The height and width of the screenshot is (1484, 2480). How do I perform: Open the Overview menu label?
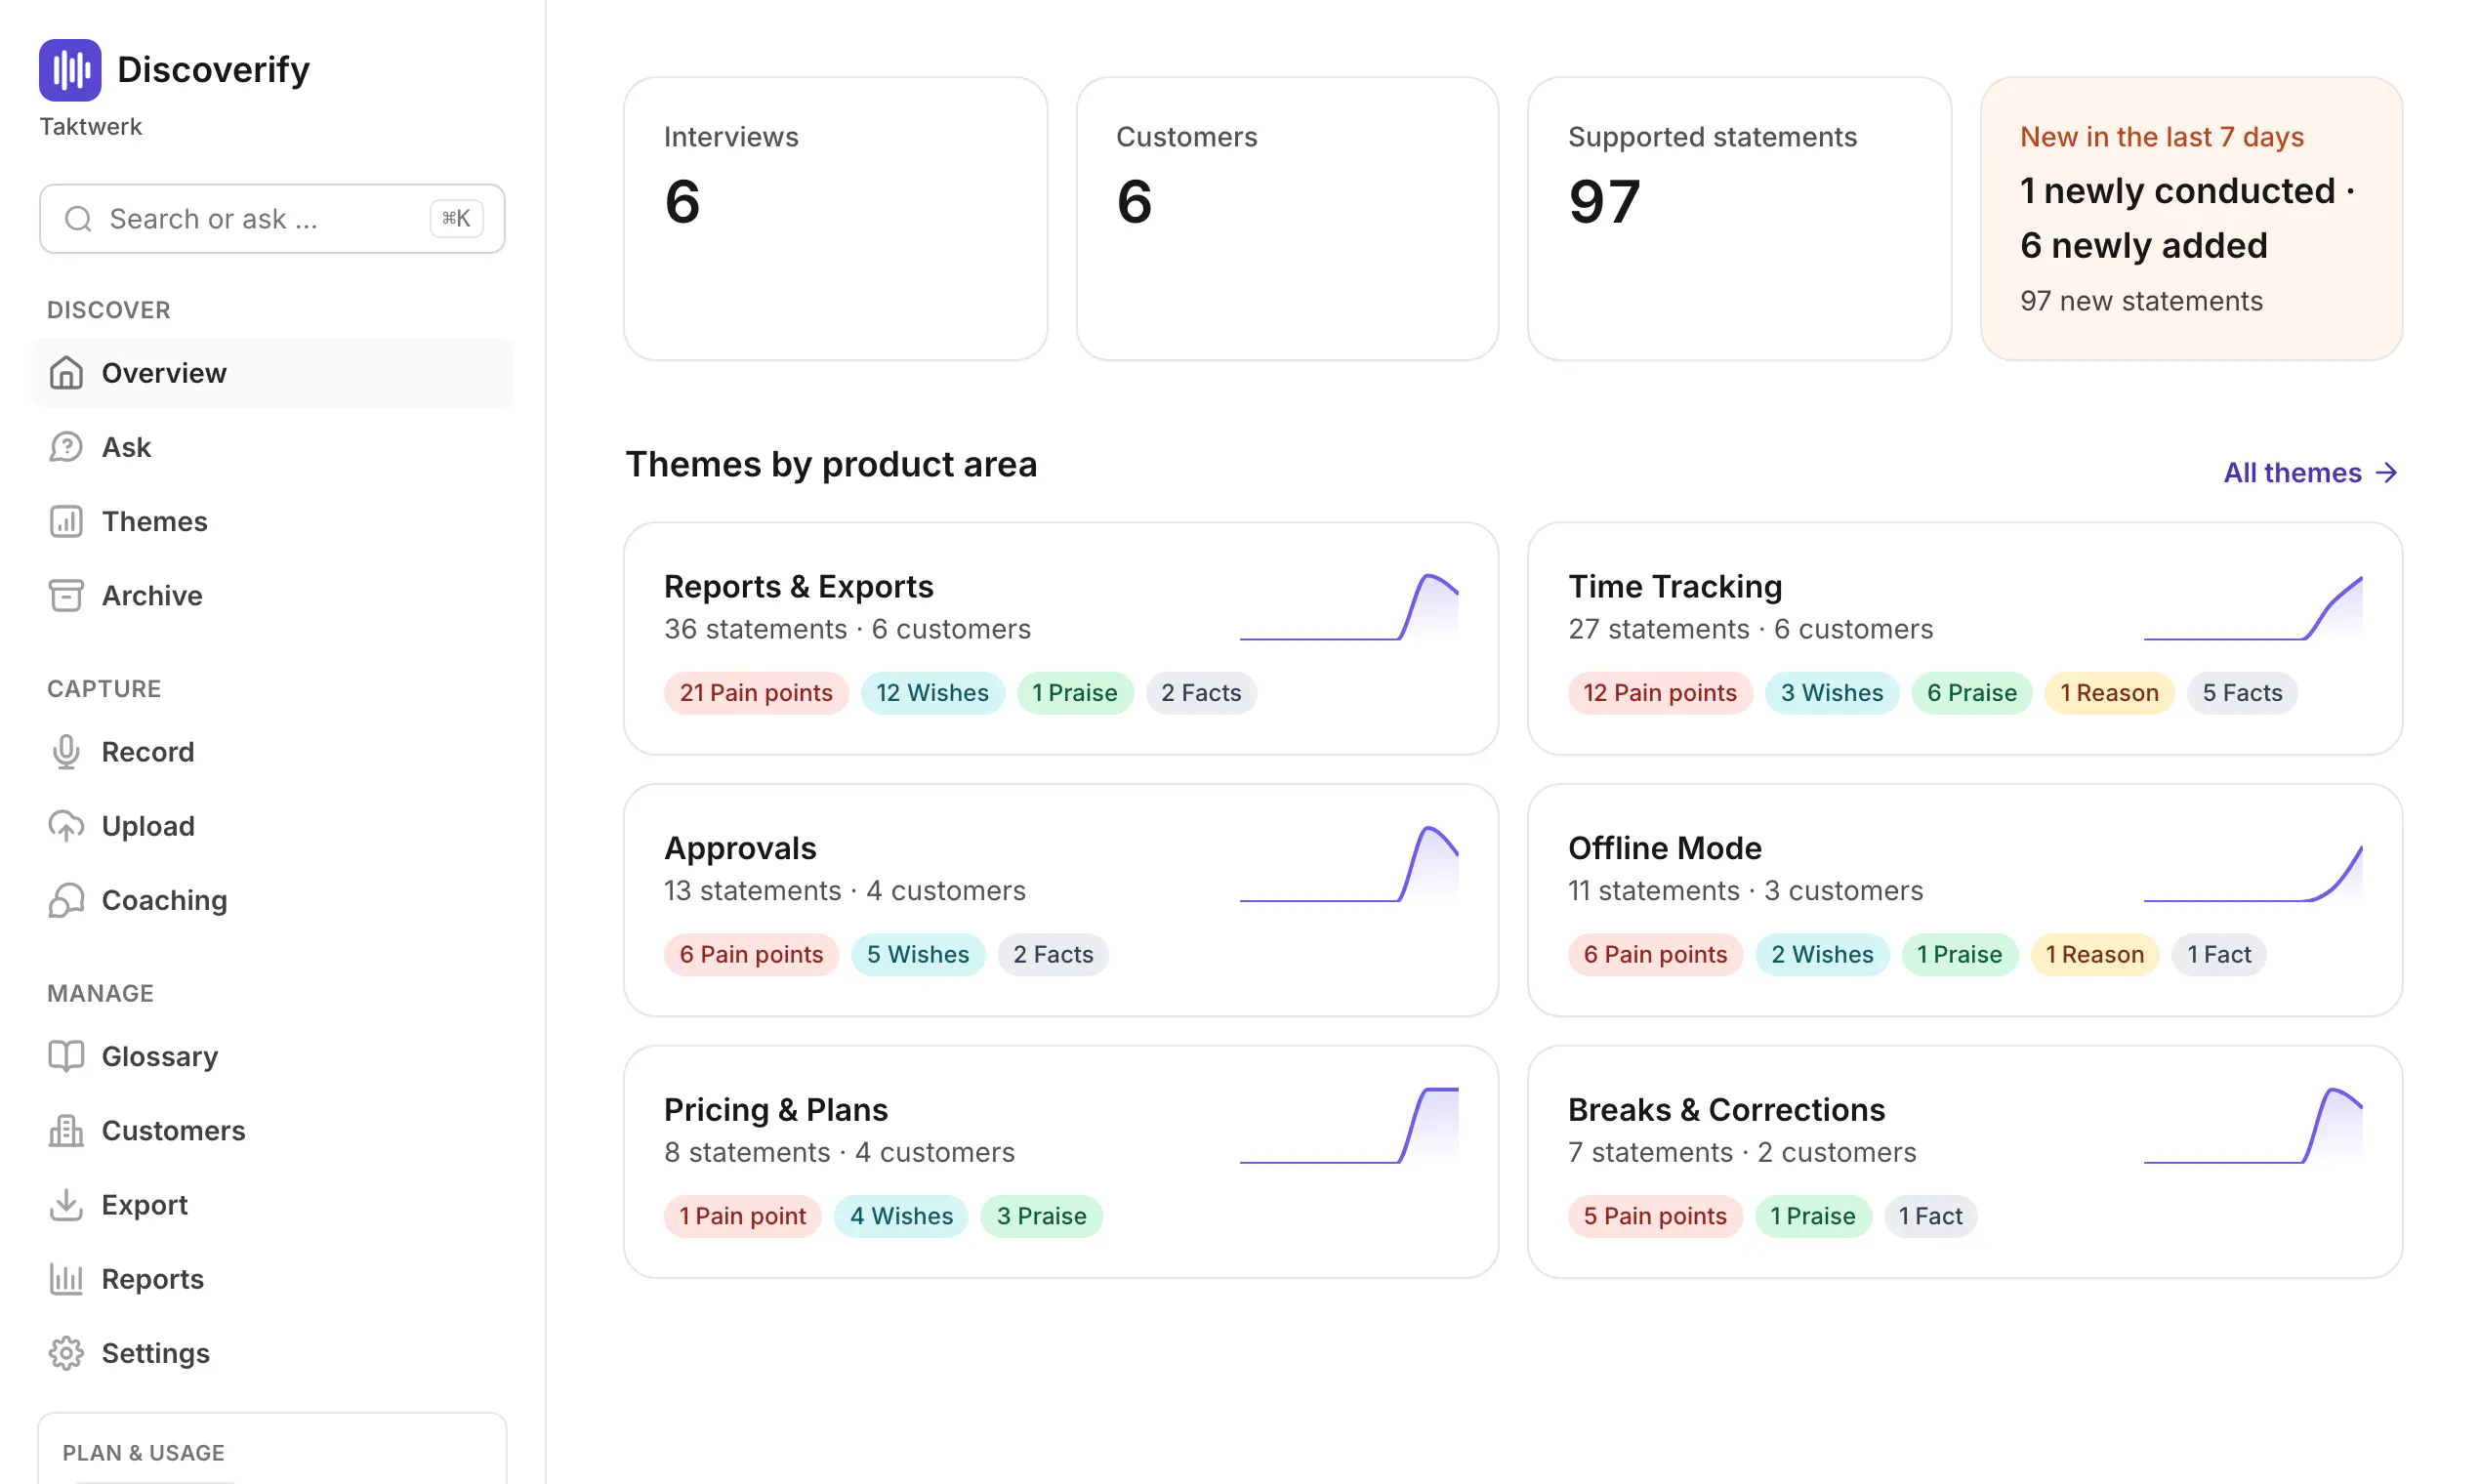[164, 373]
